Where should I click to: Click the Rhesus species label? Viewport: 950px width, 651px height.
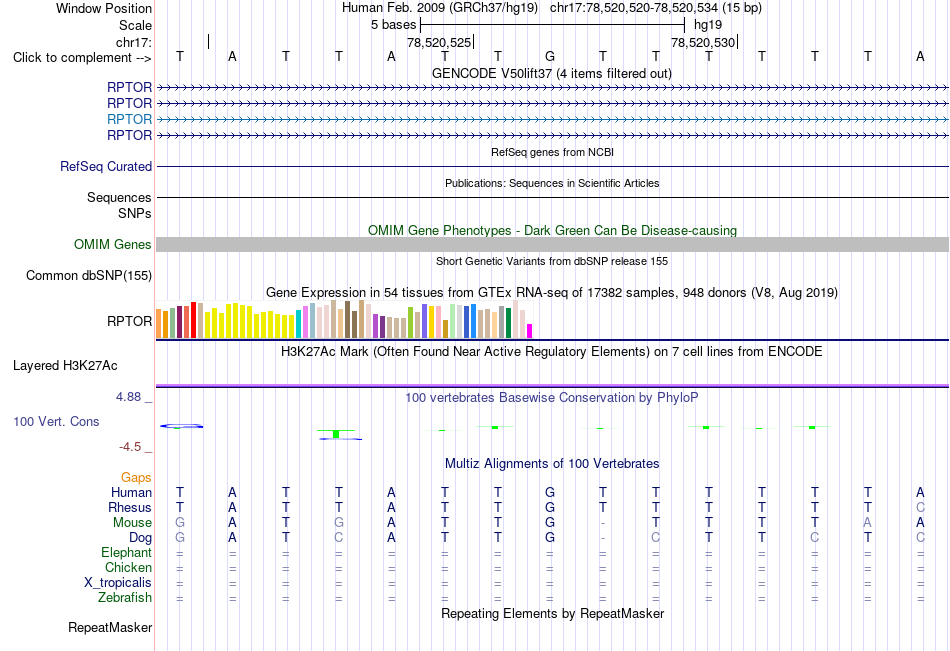point(130,507)
